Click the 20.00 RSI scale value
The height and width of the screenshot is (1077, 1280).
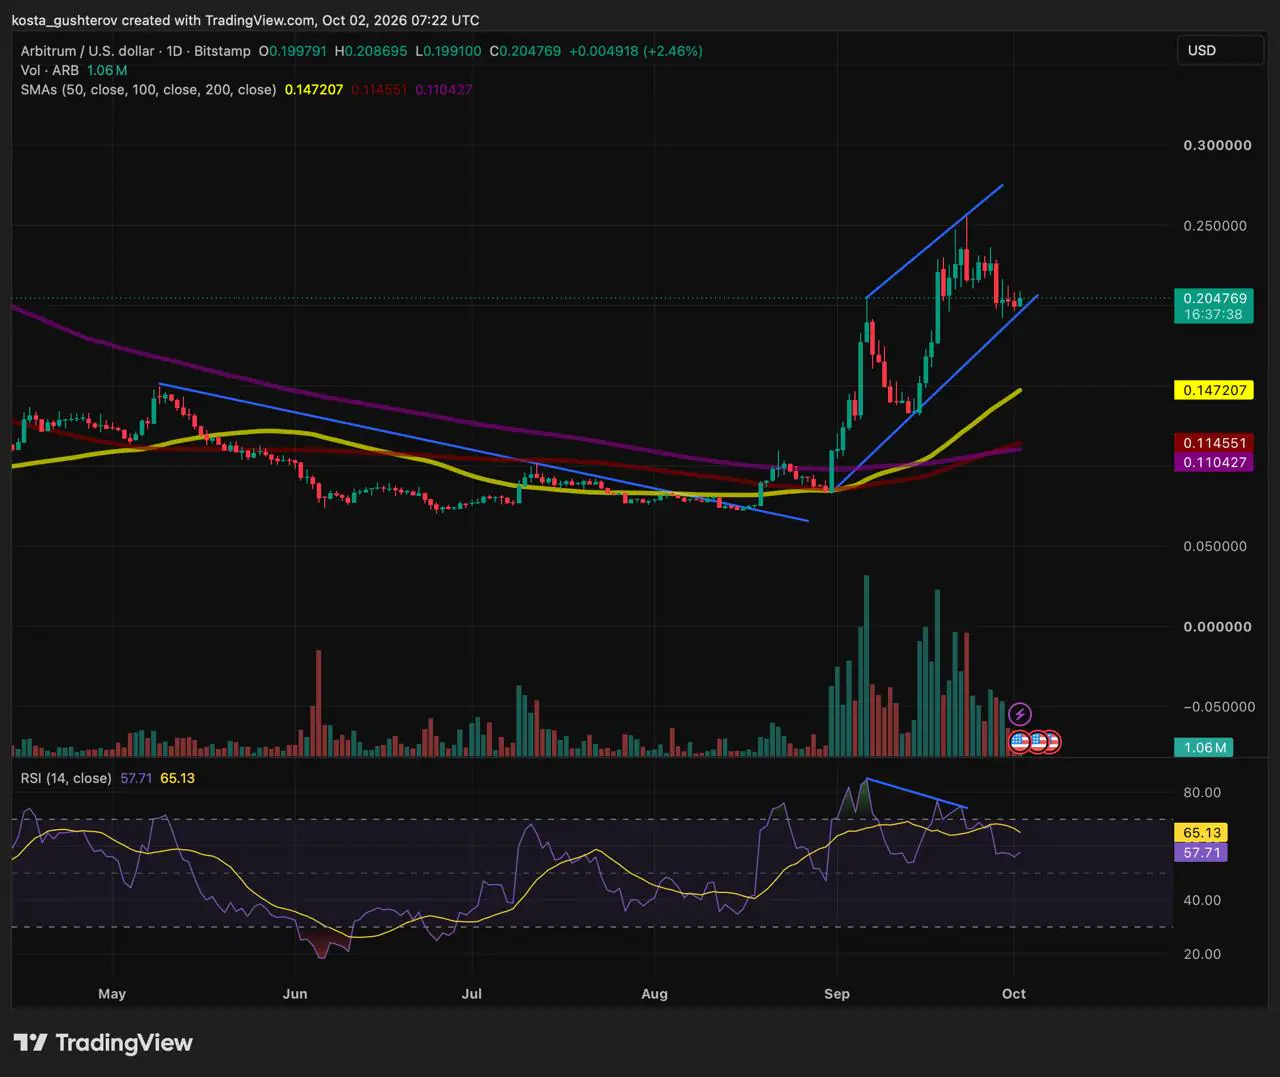[x=1202, y=954]
